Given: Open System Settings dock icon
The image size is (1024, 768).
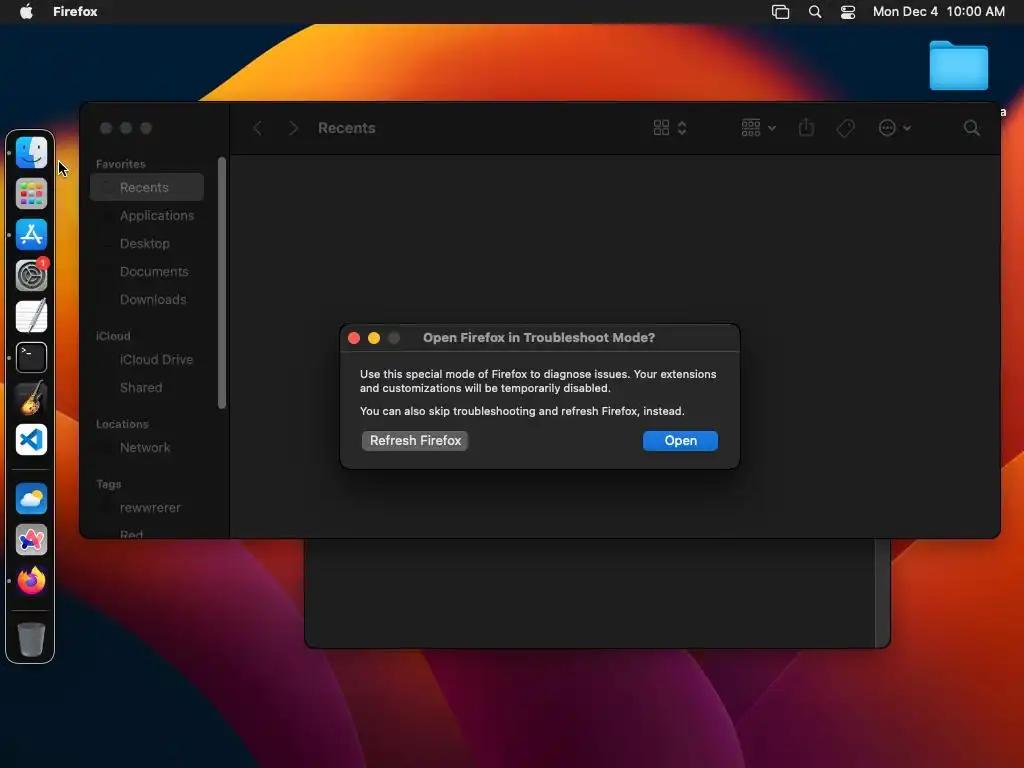Looking at the screenshot, I should click(x=31, y=275).
